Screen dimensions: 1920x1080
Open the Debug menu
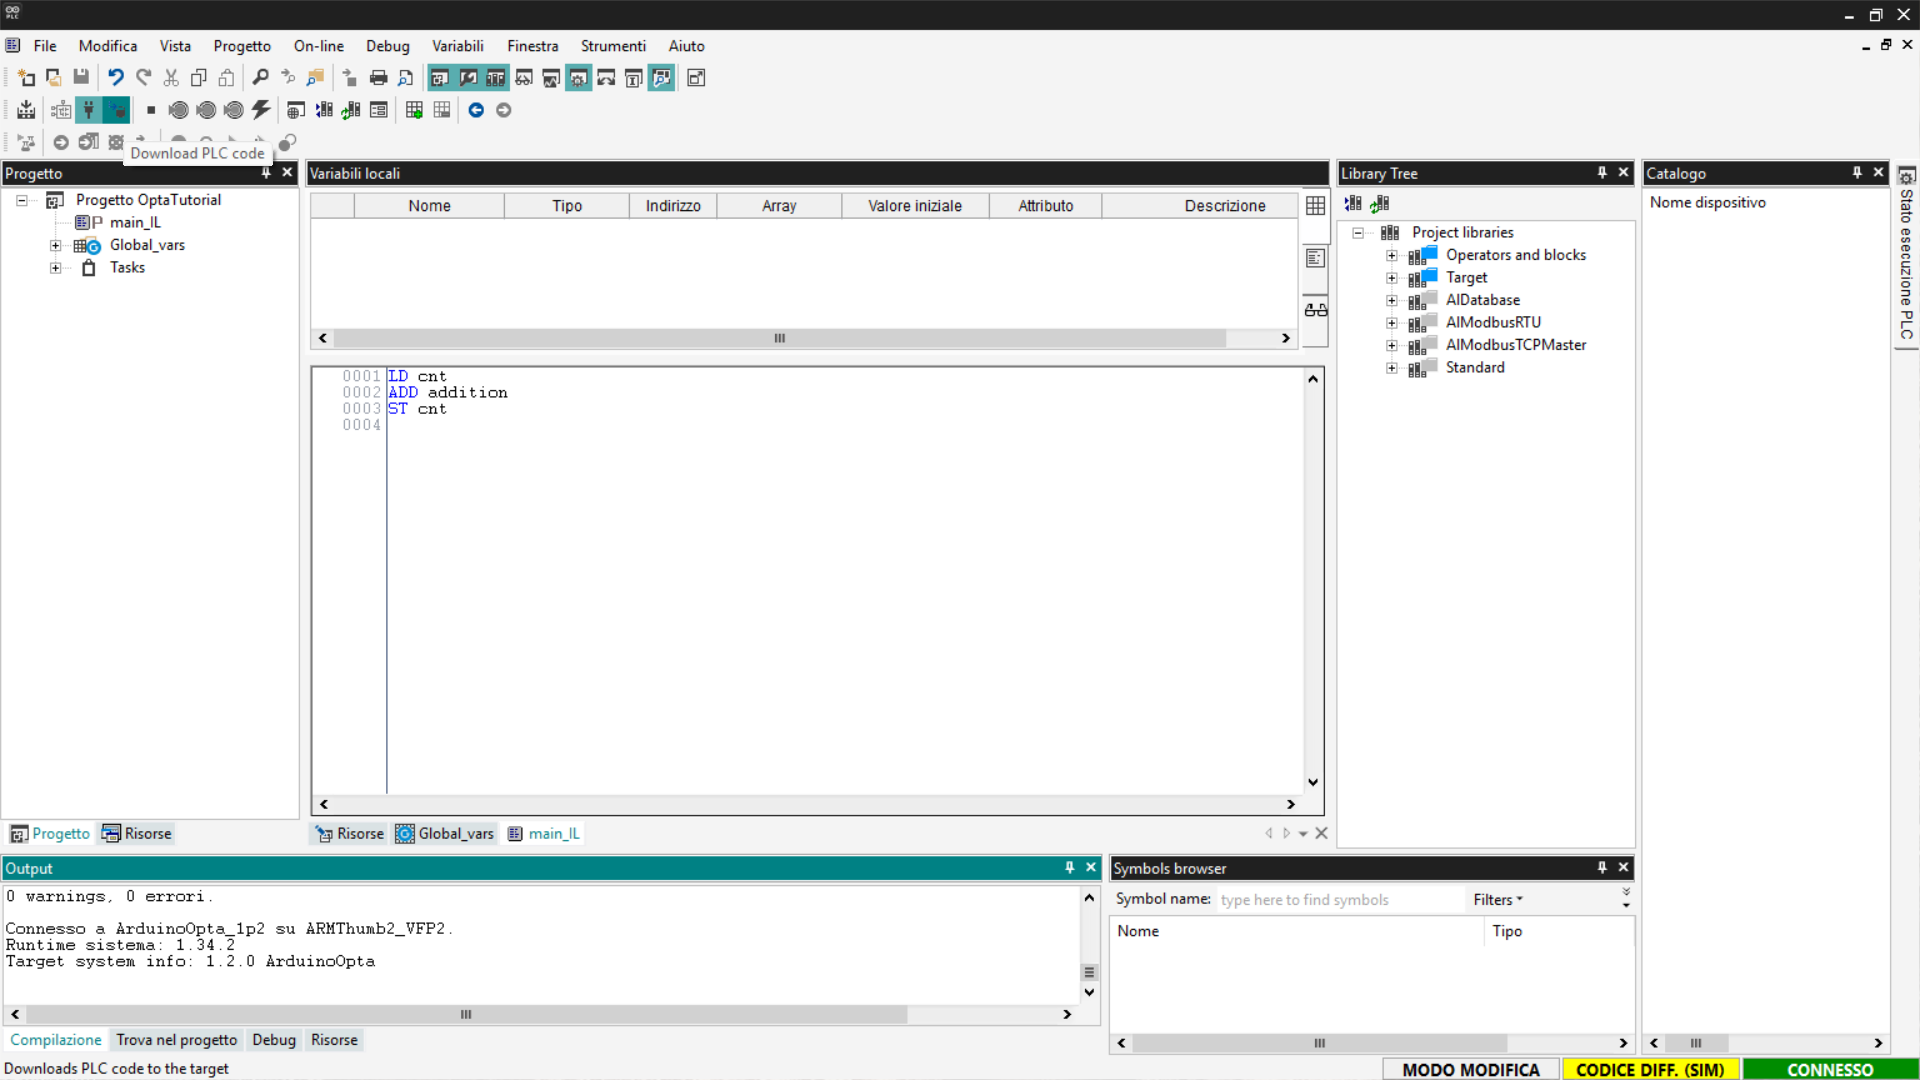click(387, 46)
